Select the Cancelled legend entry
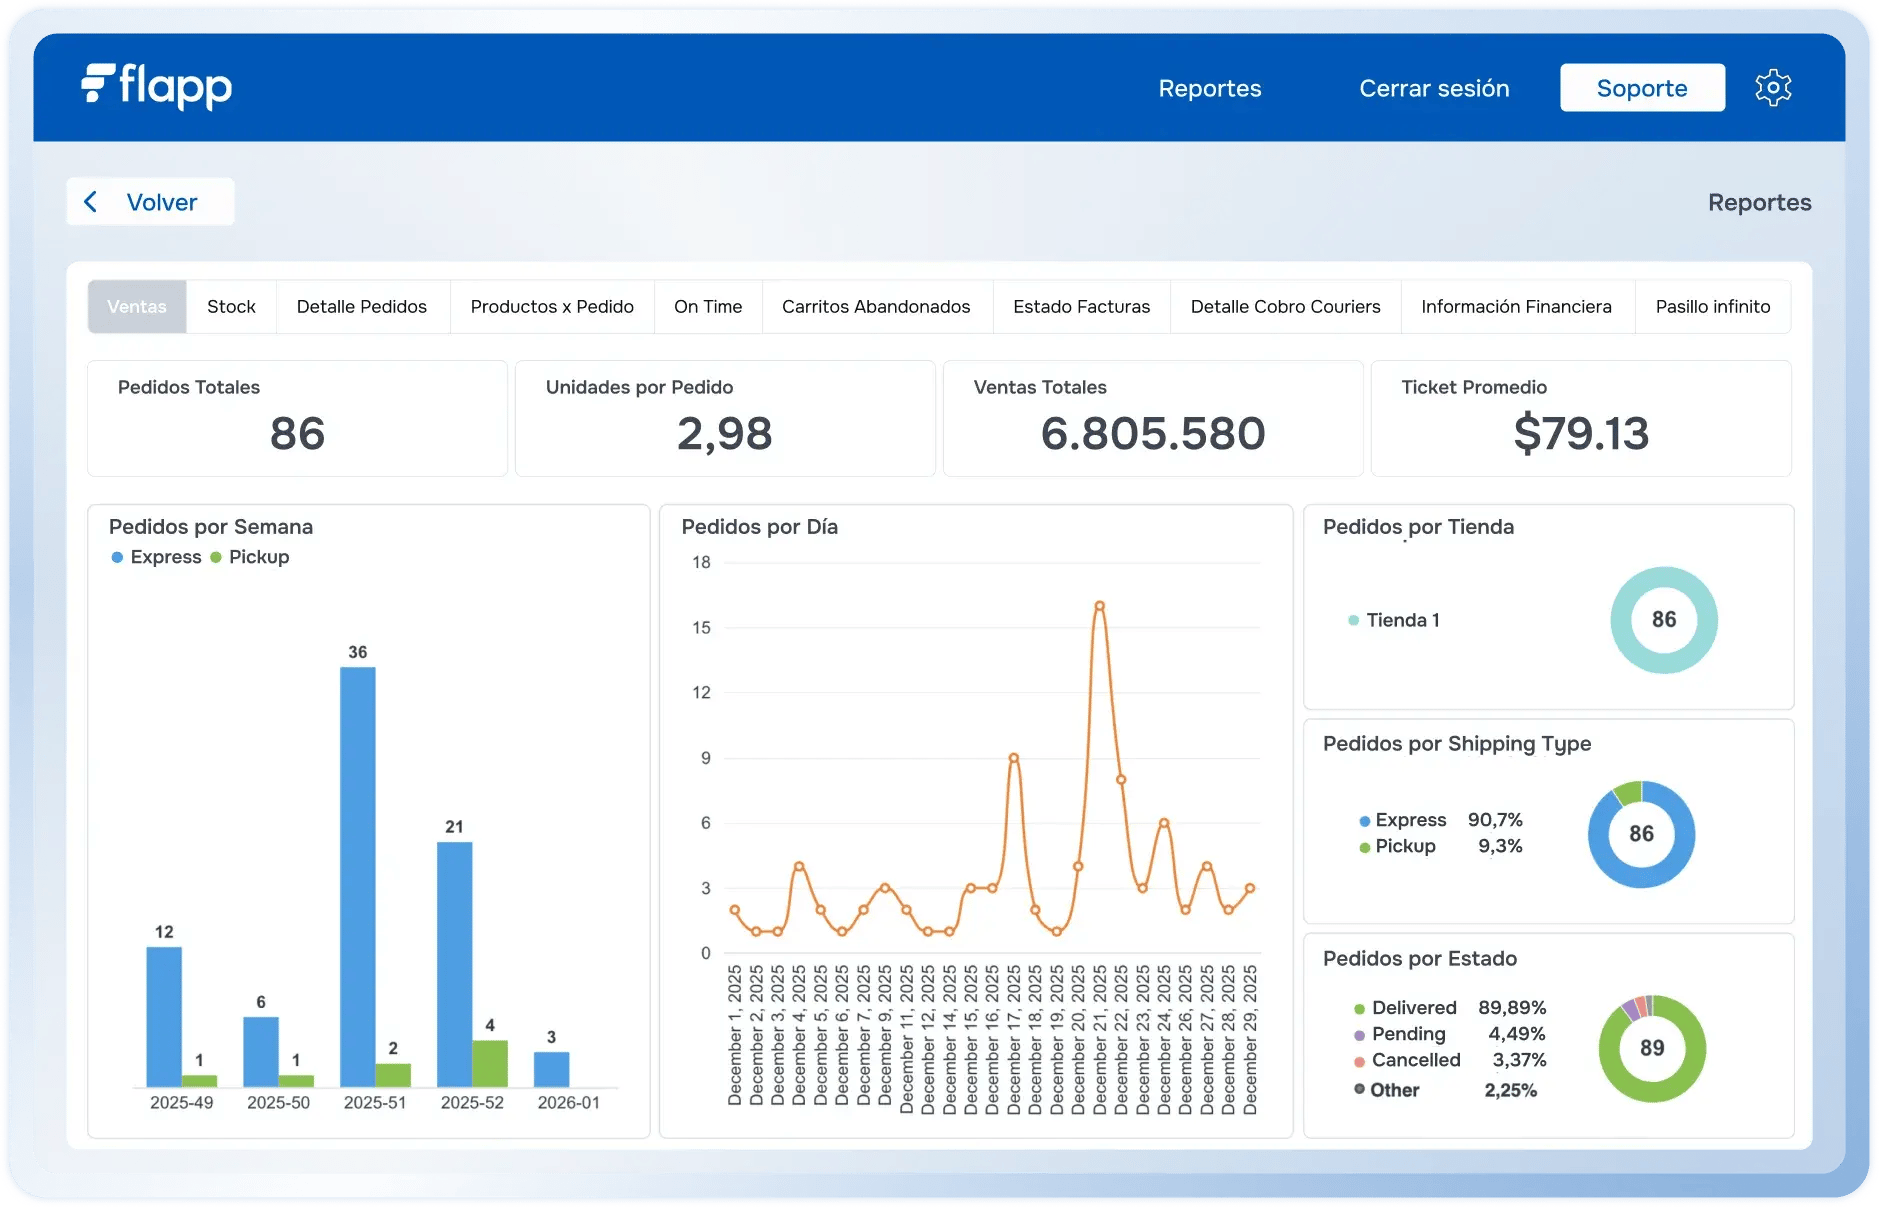The height and width of the screenshot is (1208, 1880). [x=1414, y=1060]
